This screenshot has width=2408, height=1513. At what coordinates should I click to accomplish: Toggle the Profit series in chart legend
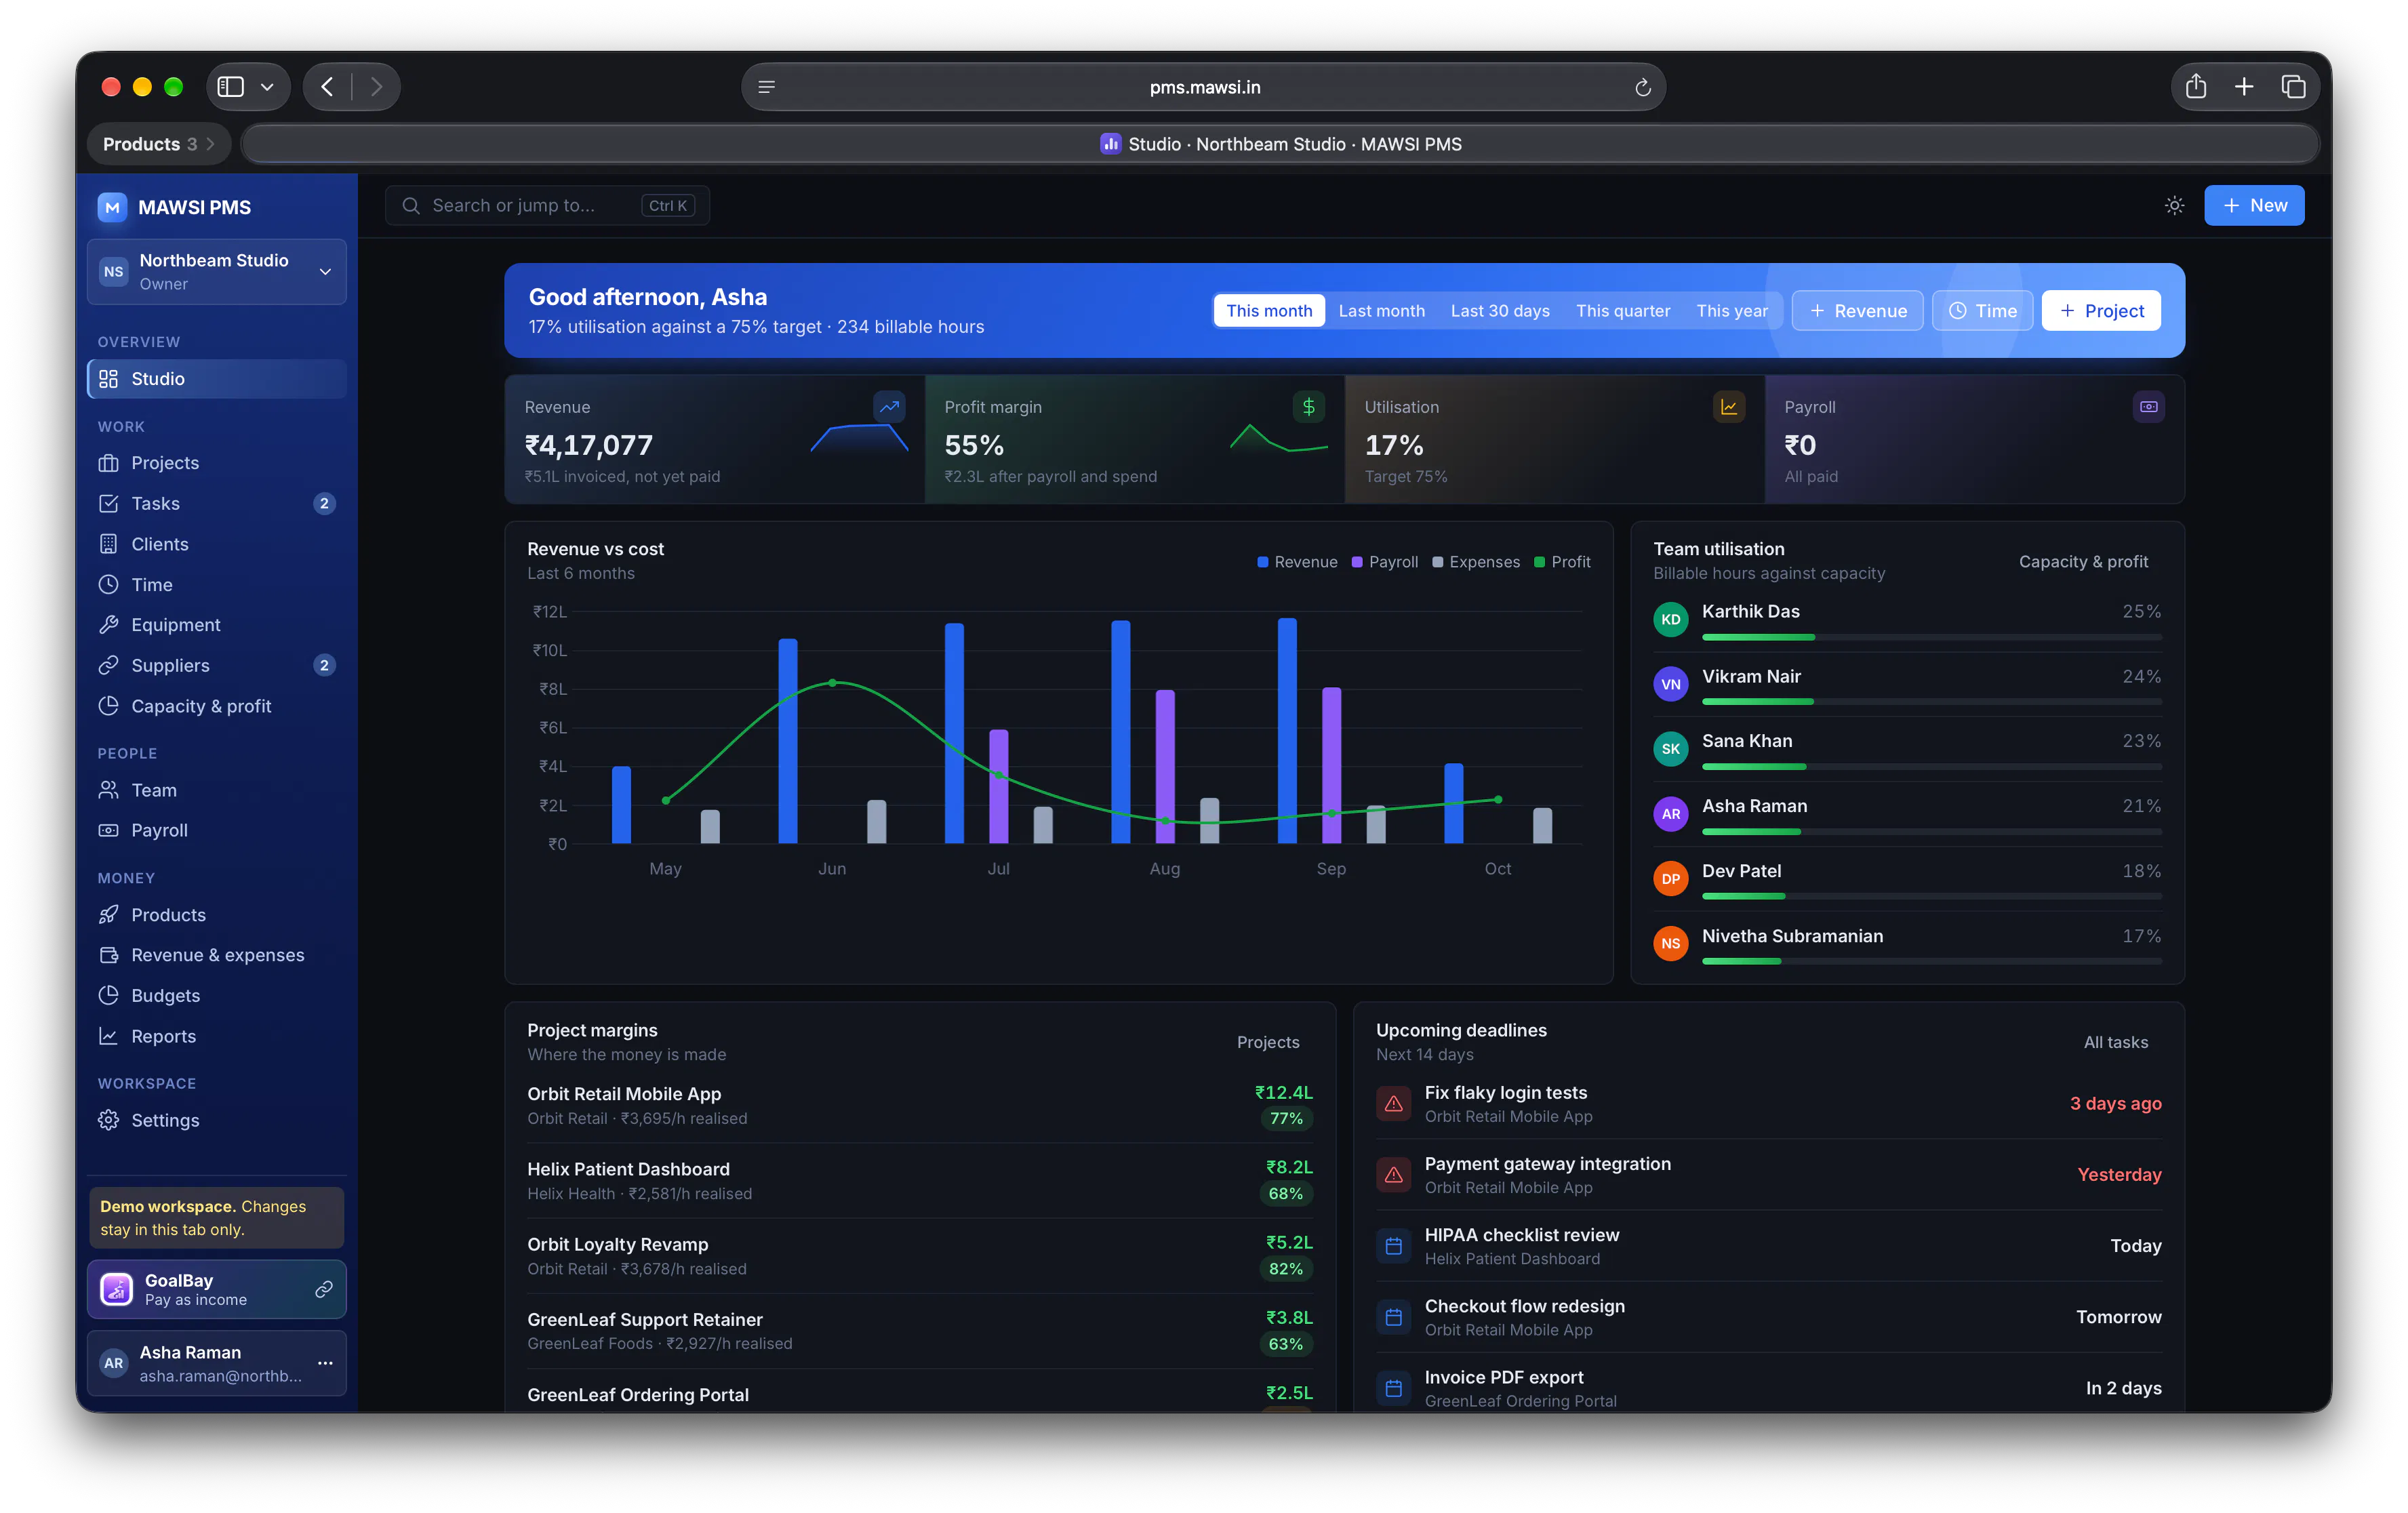coord(1562,562)
